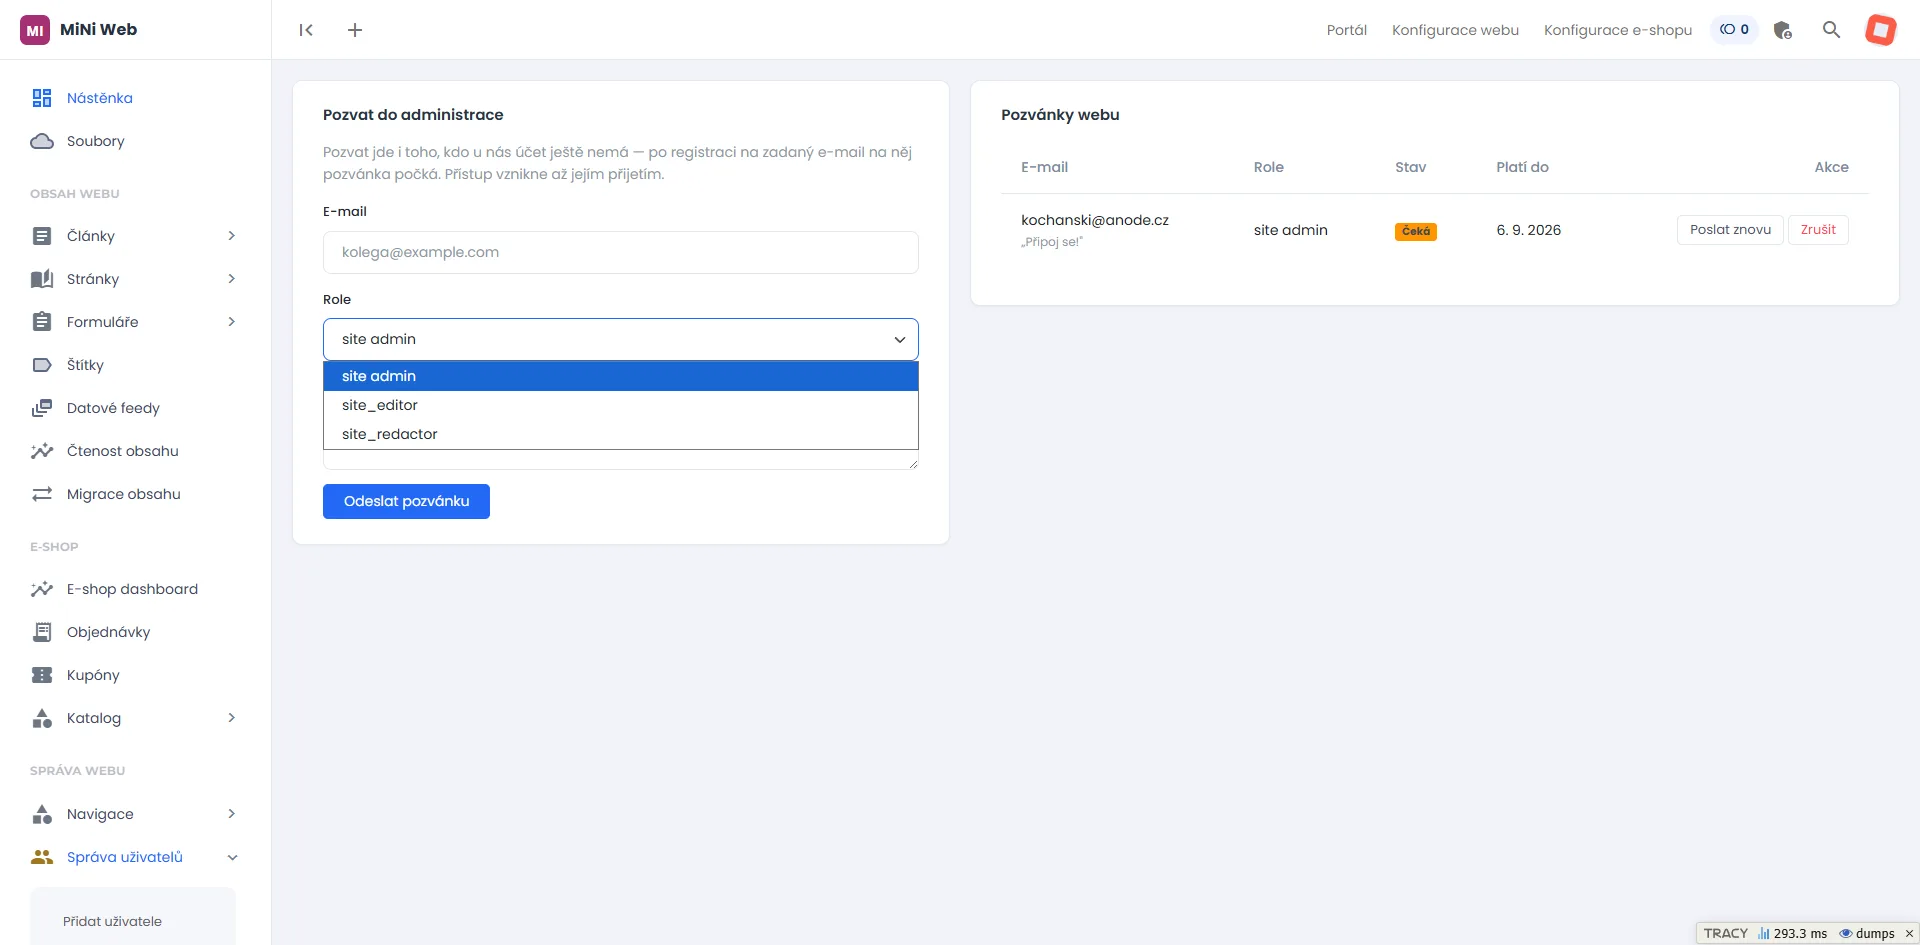Open the red user avatar menu
The image size is (1920, 945).
click(1881, 30)
